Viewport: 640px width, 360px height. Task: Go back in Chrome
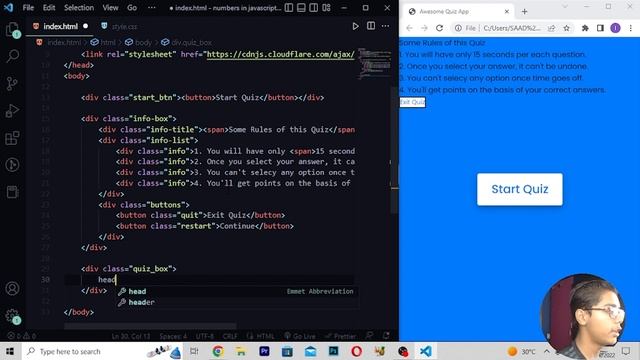[409, 28]
